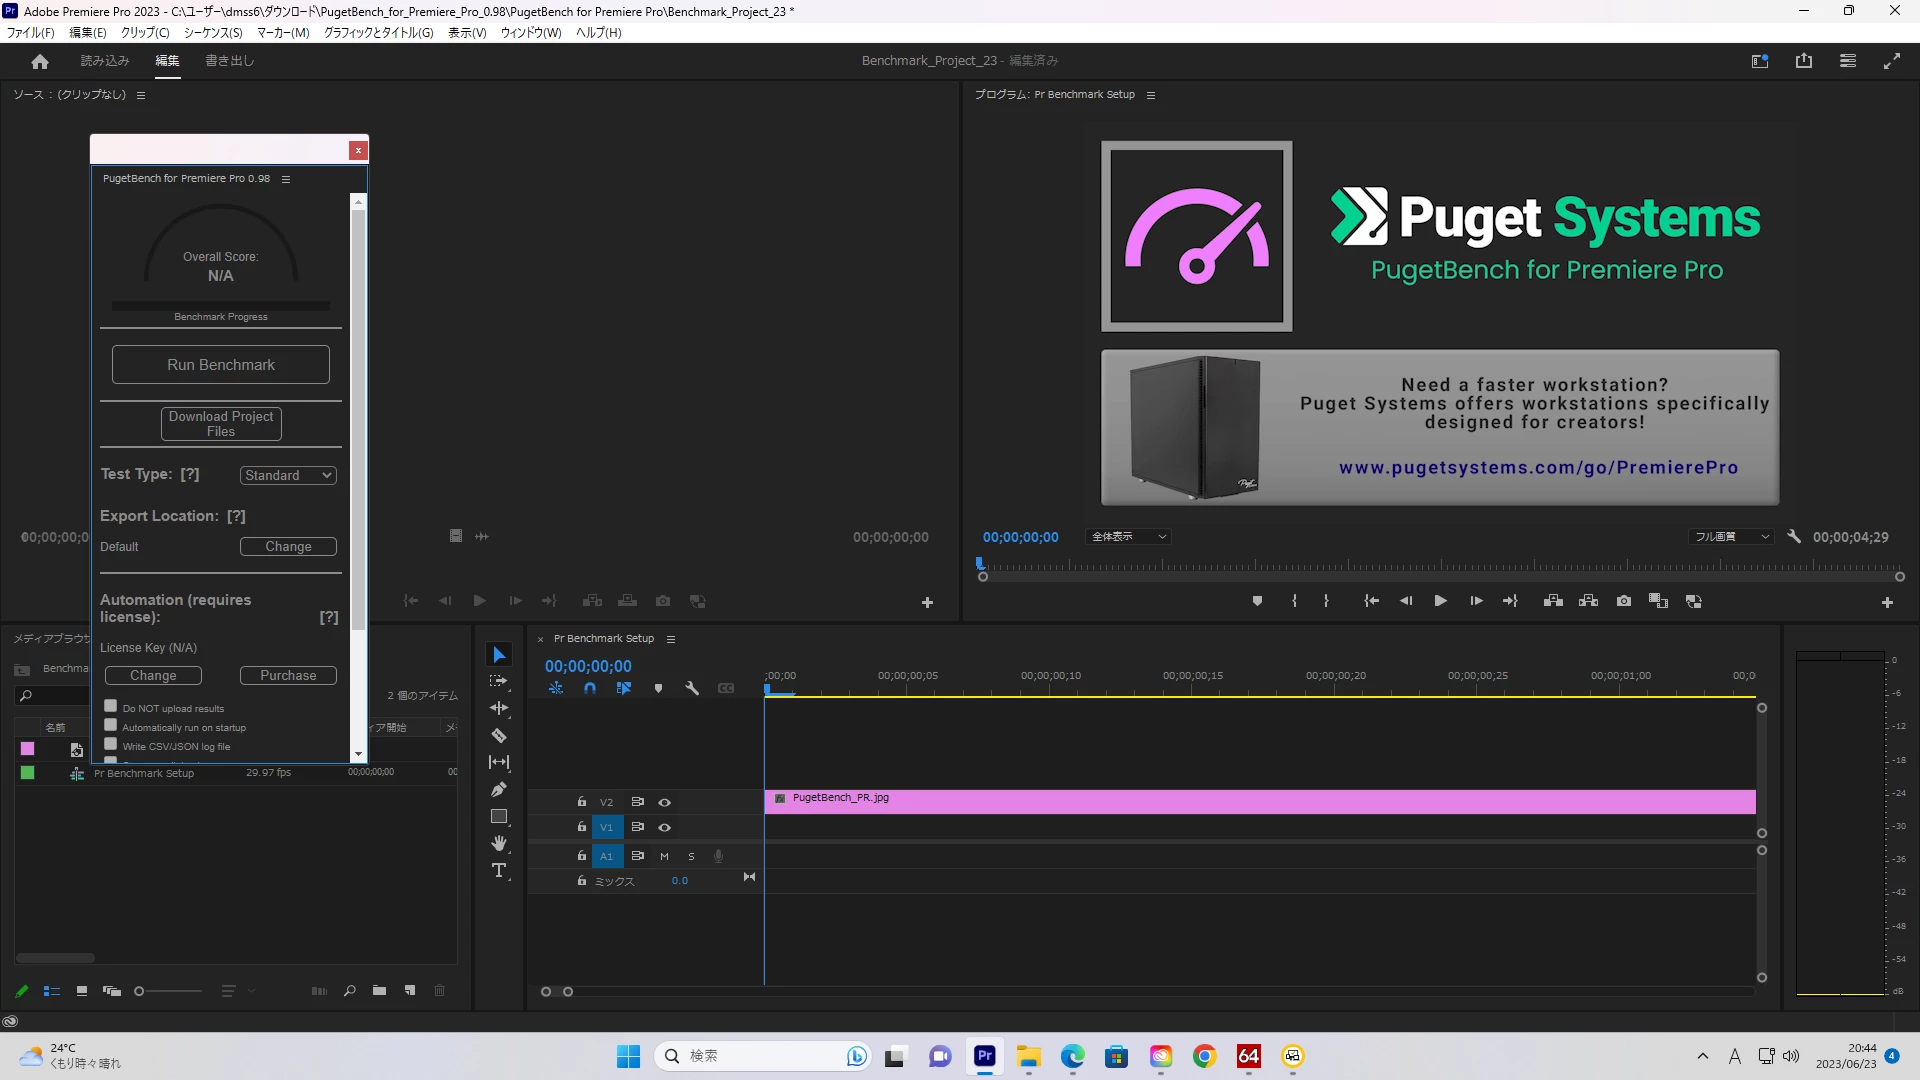Open the playback resolution dropdown in Program monitor
The width and height of the screenshot is (1920, 1080).
(1731, 537)
